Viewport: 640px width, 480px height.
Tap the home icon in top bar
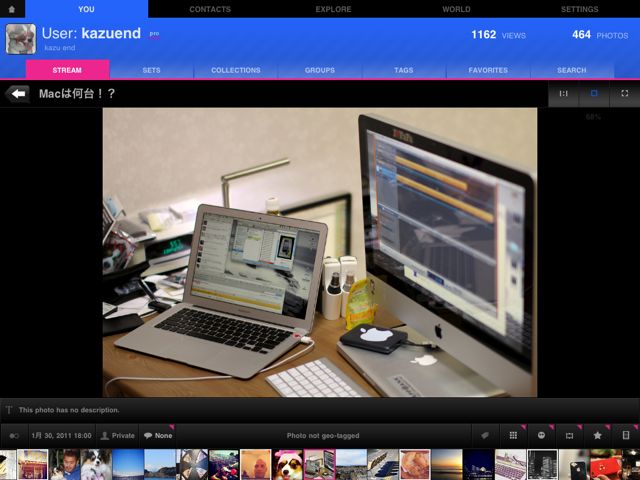pyautogui.click(x=12, y=9)
